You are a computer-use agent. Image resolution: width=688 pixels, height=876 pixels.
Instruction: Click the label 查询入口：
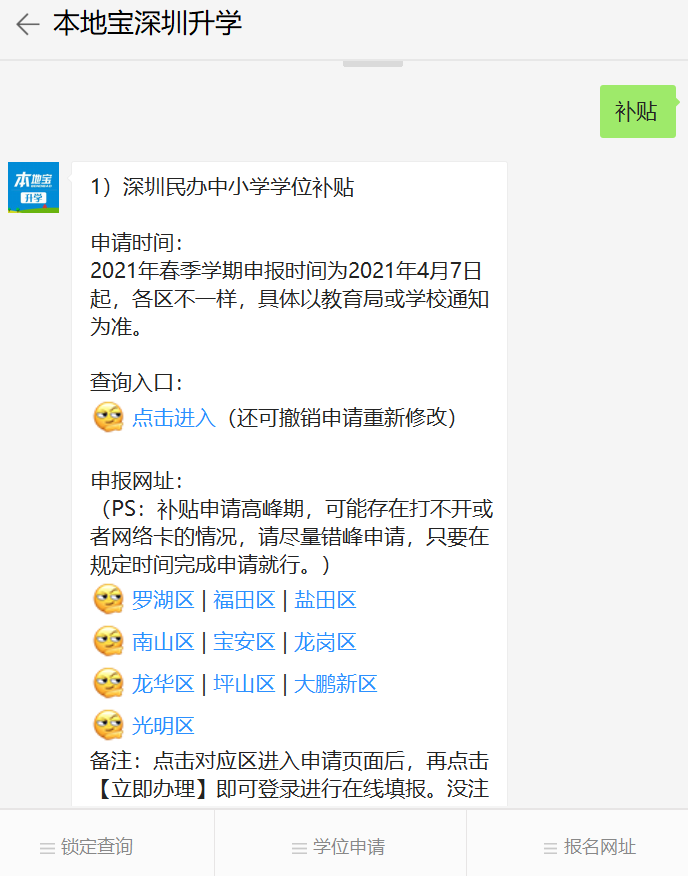(137, 383)
